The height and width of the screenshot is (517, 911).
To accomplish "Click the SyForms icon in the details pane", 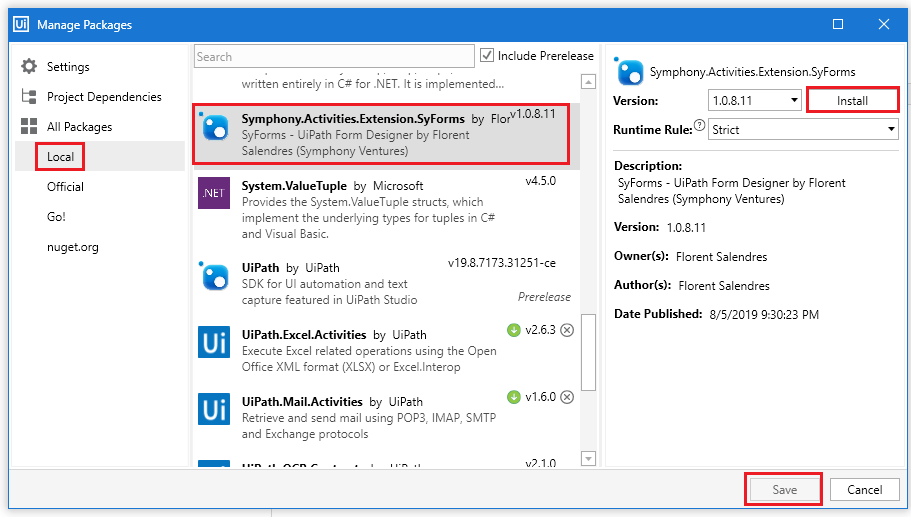I will 629,72.
